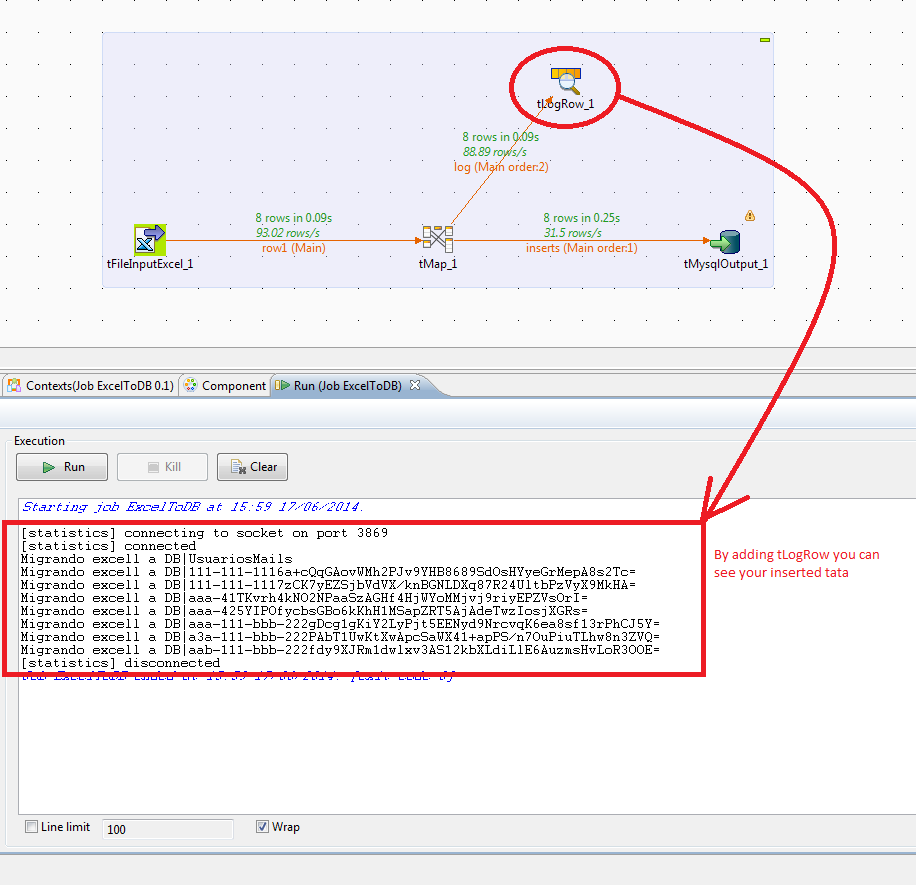The width and height of the screenshot is (916, 885).
Task: Click the Run button
Action: click(x=62, y=467)
